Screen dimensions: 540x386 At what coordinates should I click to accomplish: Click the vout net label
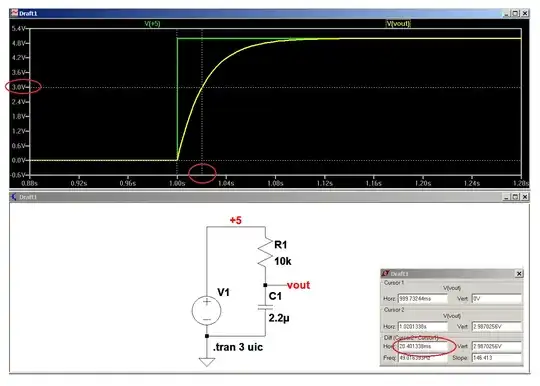(298, 285)
